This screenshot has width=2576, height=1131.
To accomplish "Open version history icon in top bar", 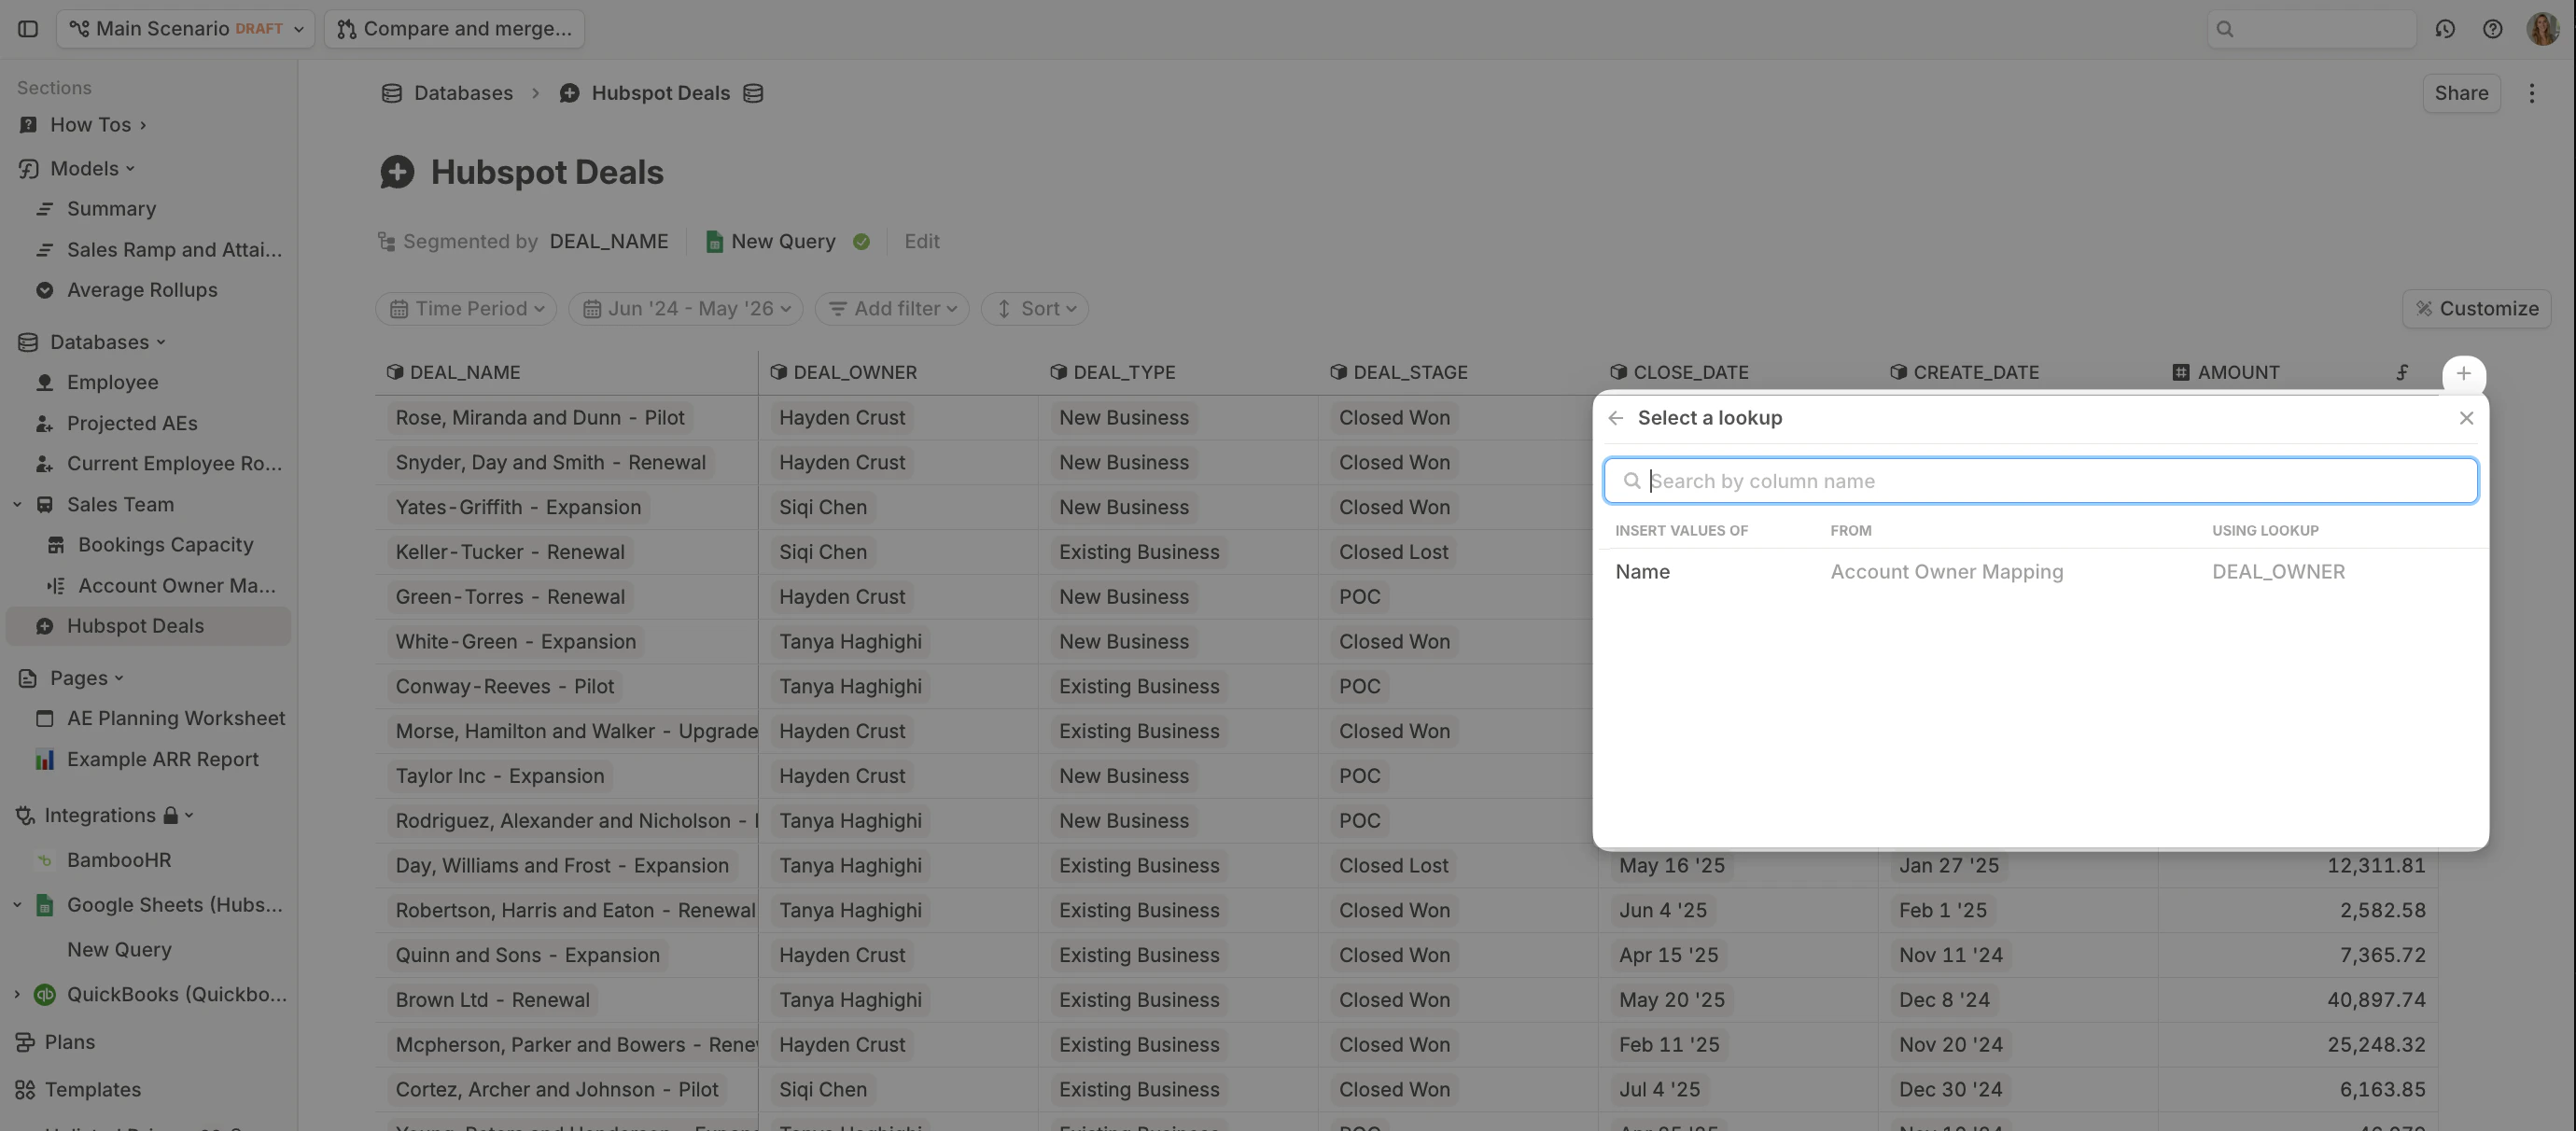I will point(2446,29).
